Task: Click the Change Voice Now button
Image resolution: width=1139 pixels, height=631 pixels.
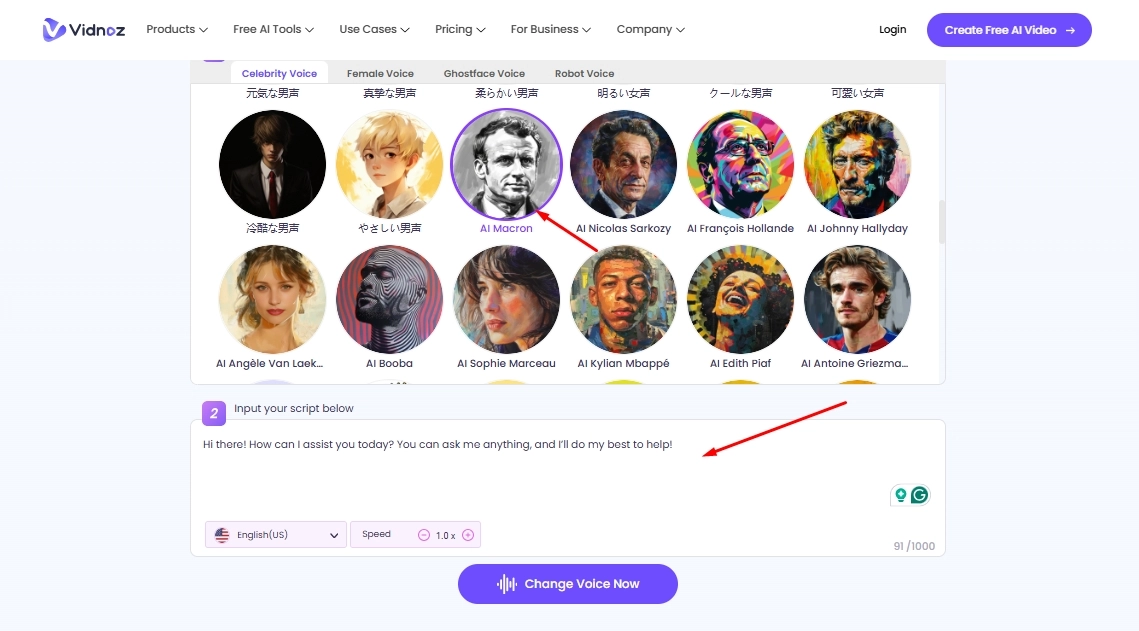Action: [567, 583]
